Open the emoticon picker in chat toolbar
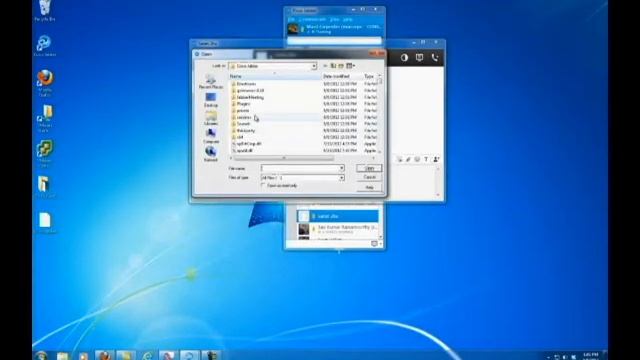This screenshot has height=360, width=640. pyautogui.click(x=417, y=159)
